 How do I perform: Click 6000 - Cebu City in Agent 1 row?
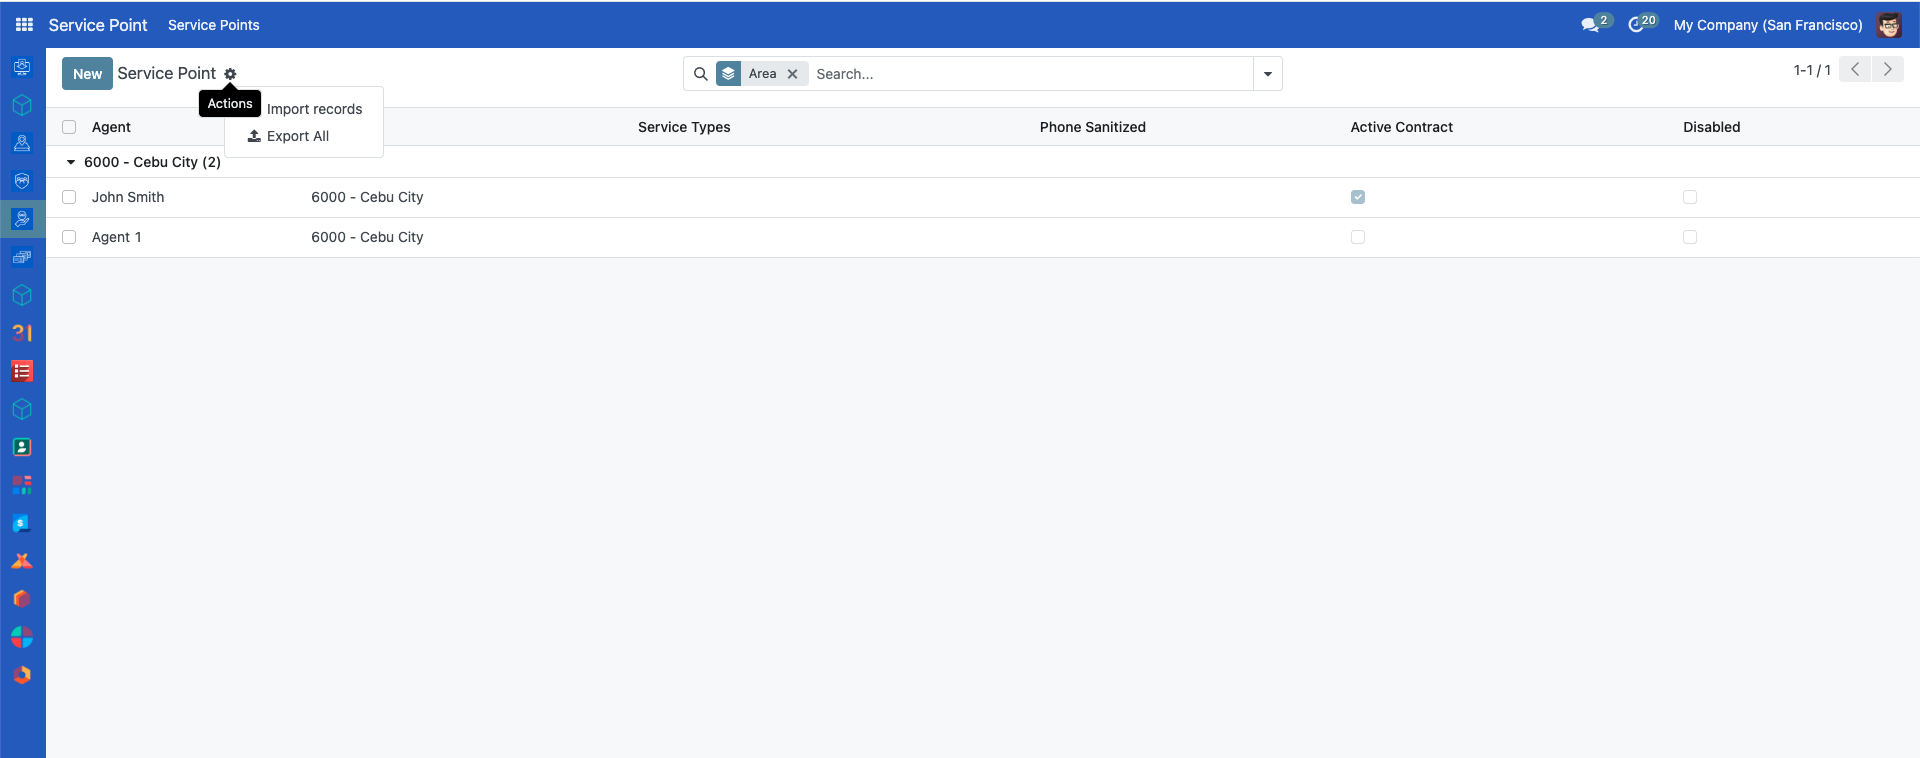(x=367, y=237)
